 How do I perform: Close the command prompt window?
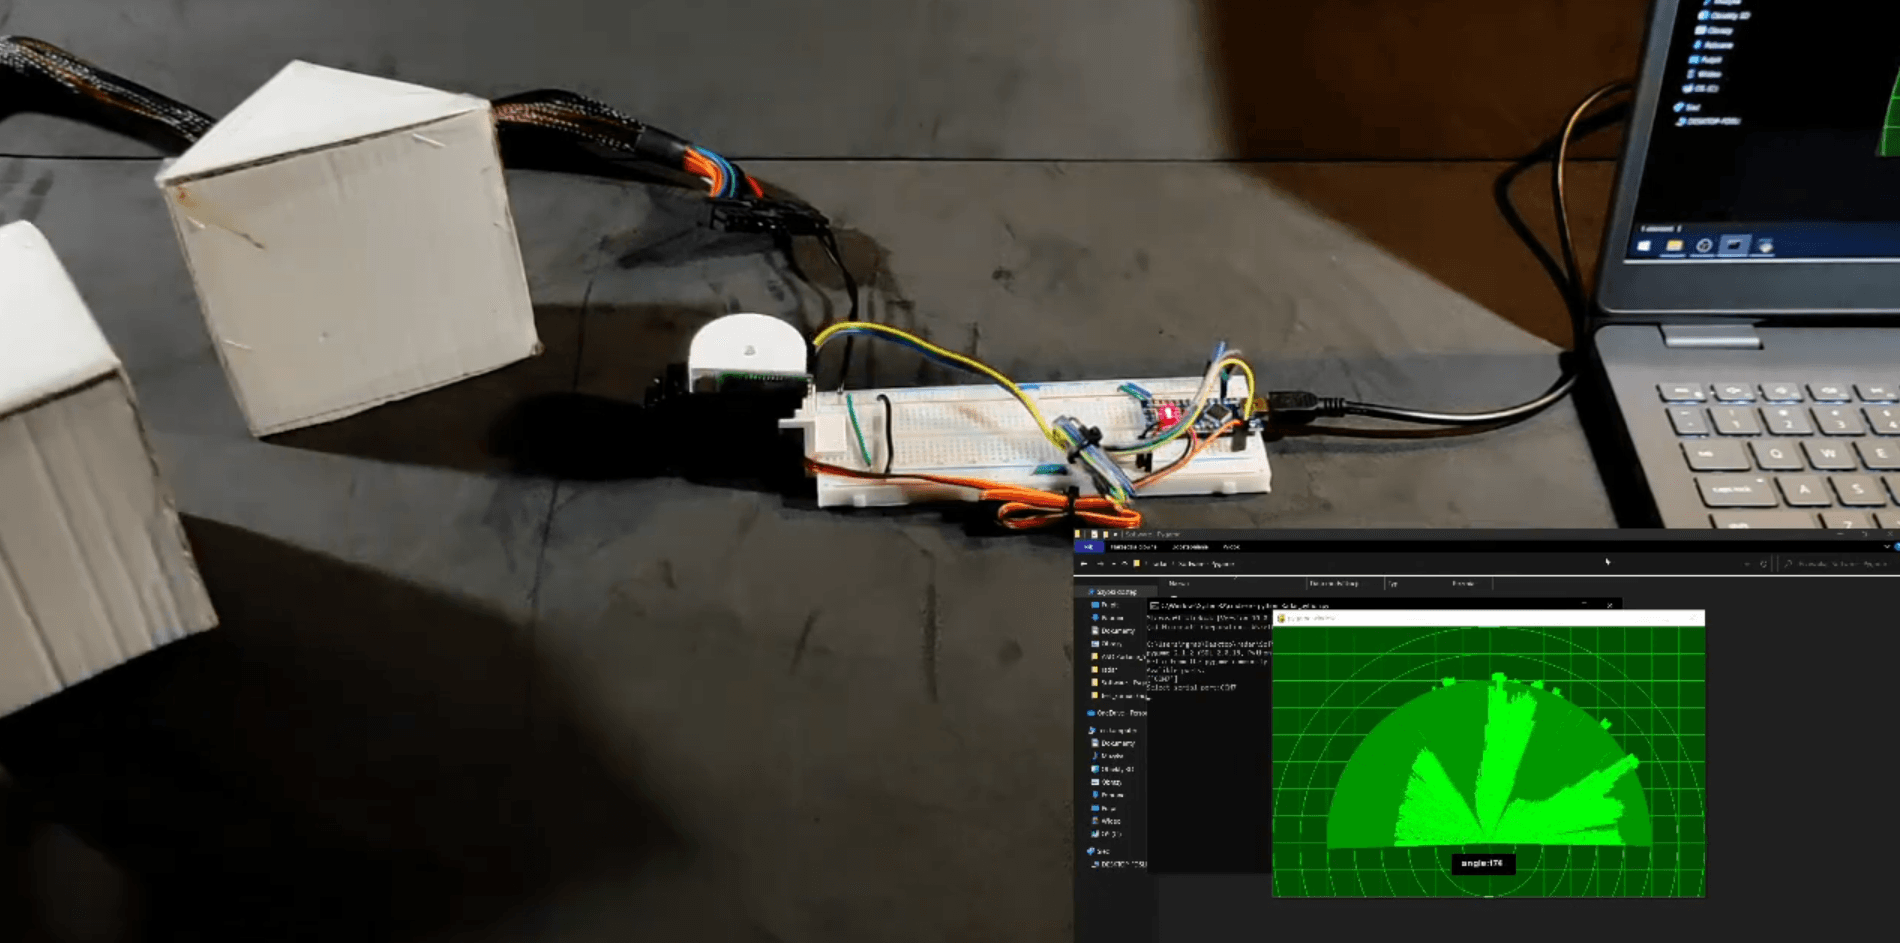tap(1609, 605)
